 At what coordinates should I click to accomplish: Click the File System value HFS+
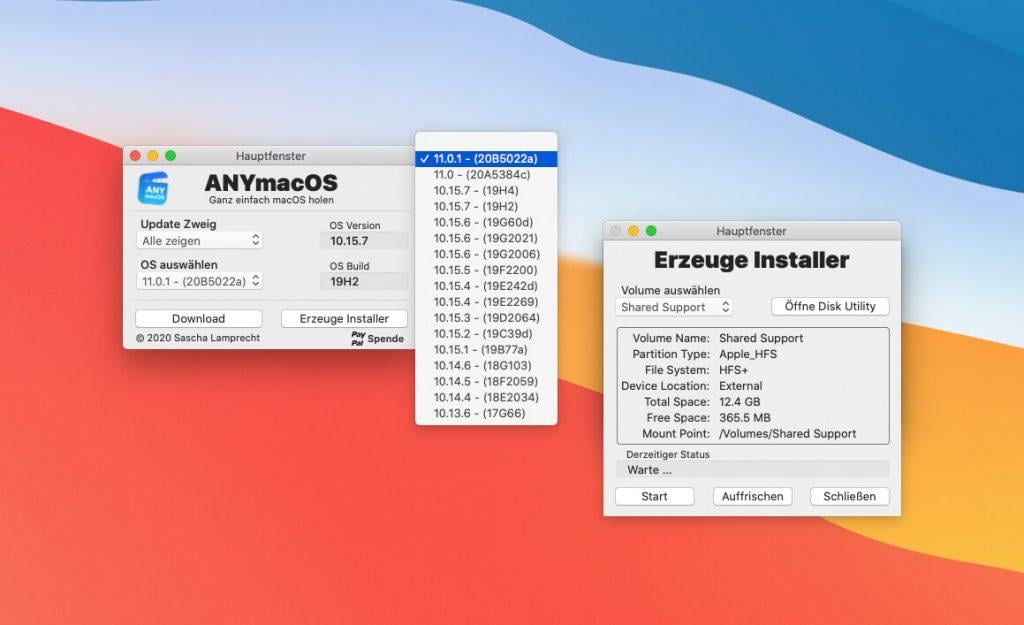(733, 370)
